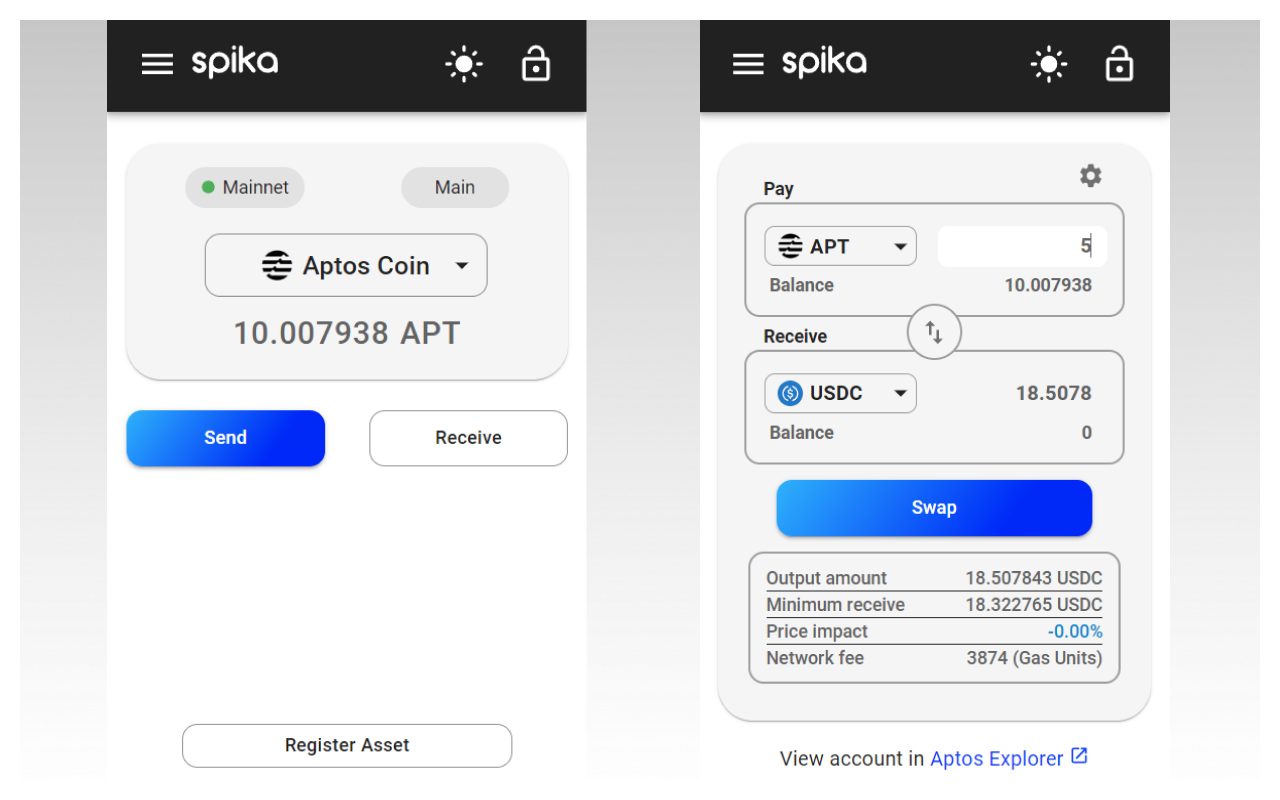Select the Mainnet network chip
The width and height of the screenshot is (1280, 800).
pos(245,187)
